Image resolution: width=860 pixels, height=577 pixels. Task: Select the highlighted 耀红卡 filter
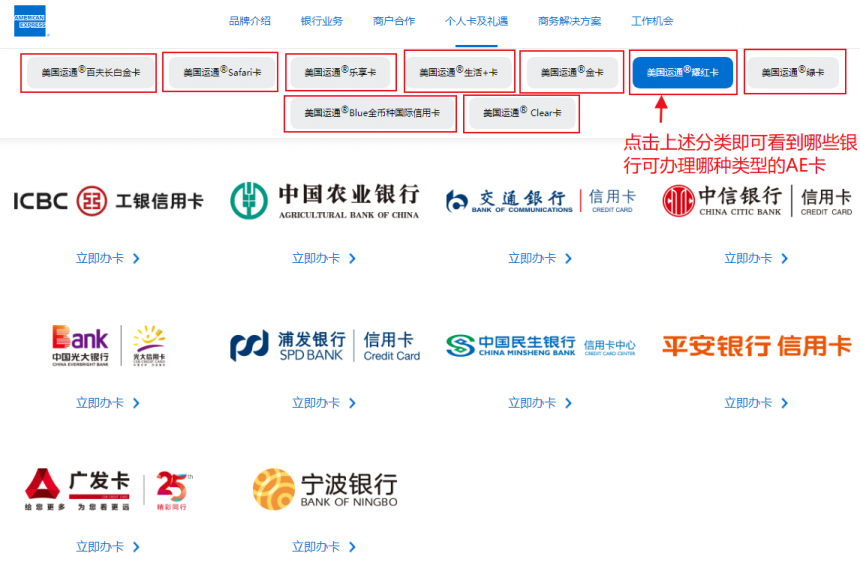(682, 72)
